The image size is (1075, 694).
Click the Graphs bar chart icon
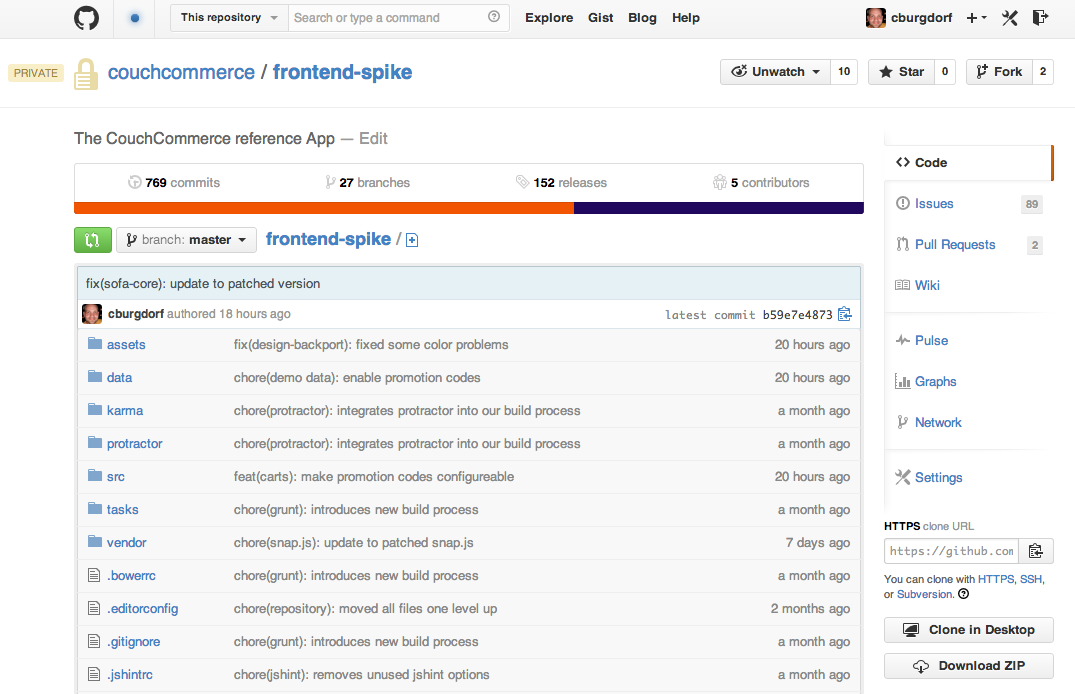click(903, 381)
